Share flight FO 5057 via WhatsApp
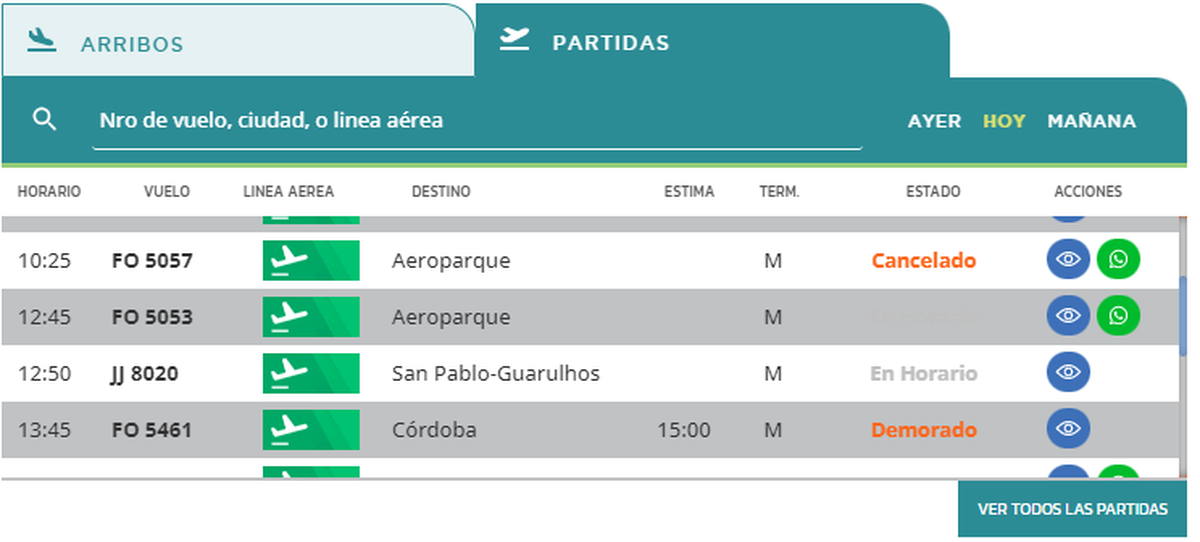This screenshot has height=542, width=1200. pos(1118,260)
